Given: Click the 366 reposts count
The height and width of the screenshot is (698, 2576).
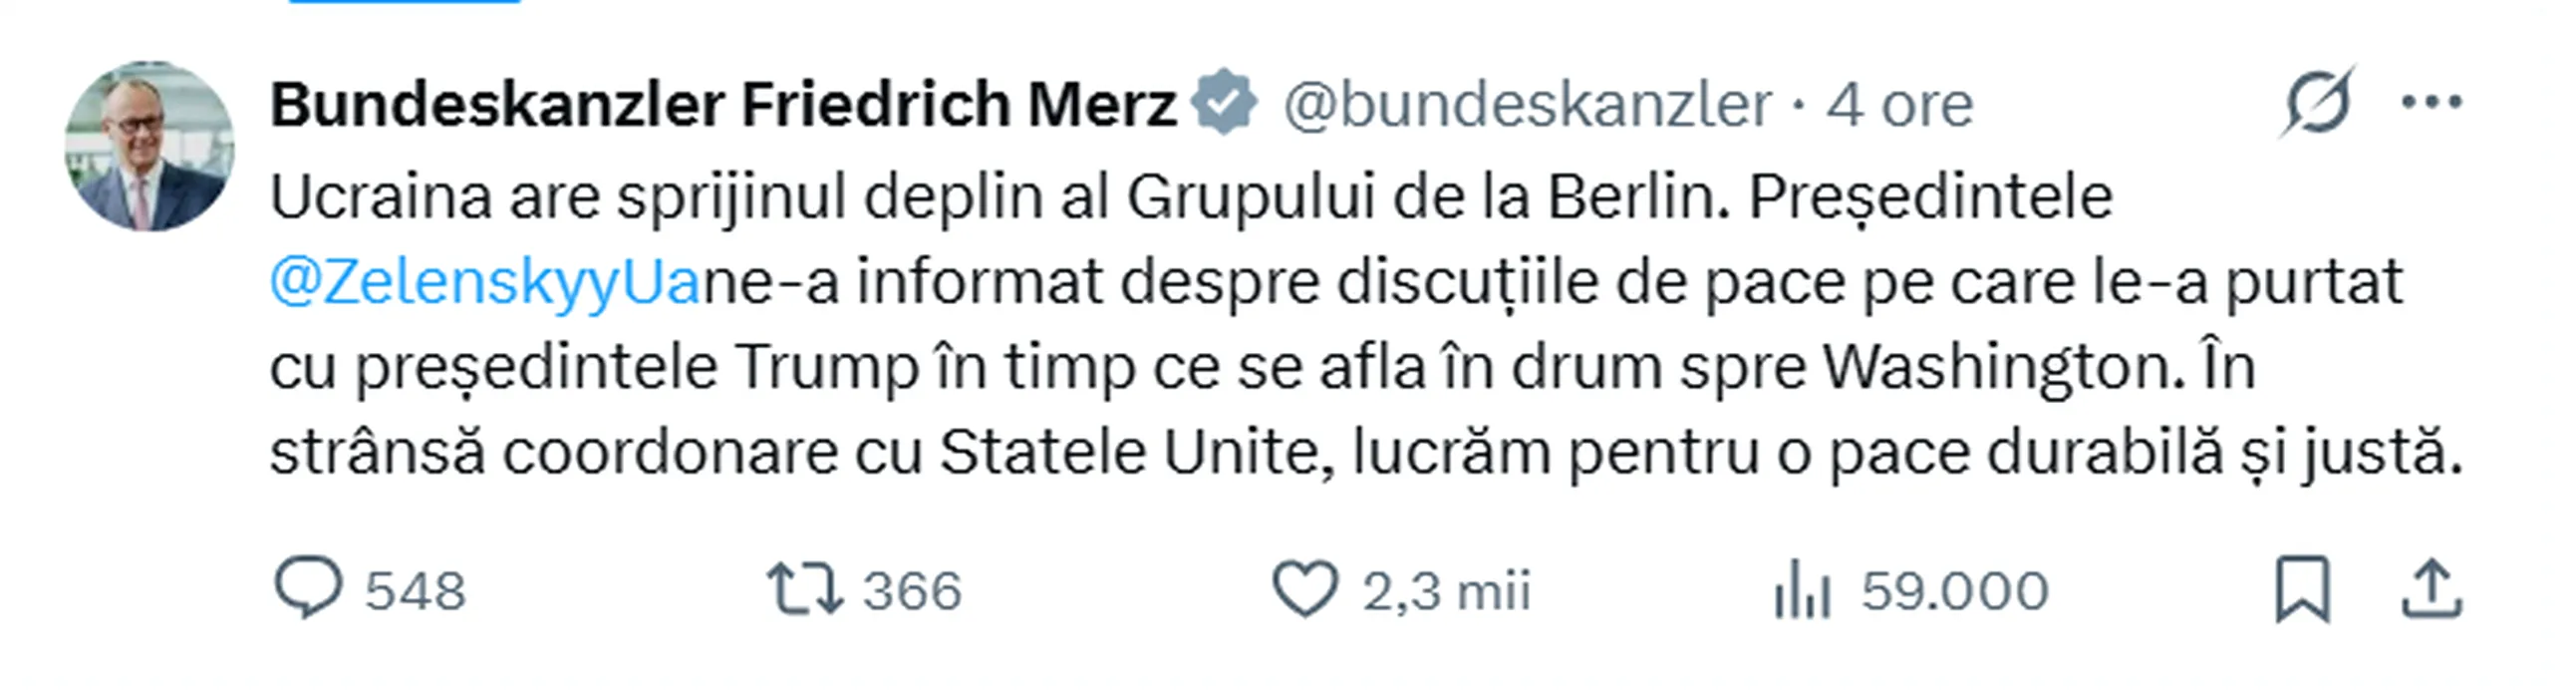Looking at the screenshot, I should point(912,591).
